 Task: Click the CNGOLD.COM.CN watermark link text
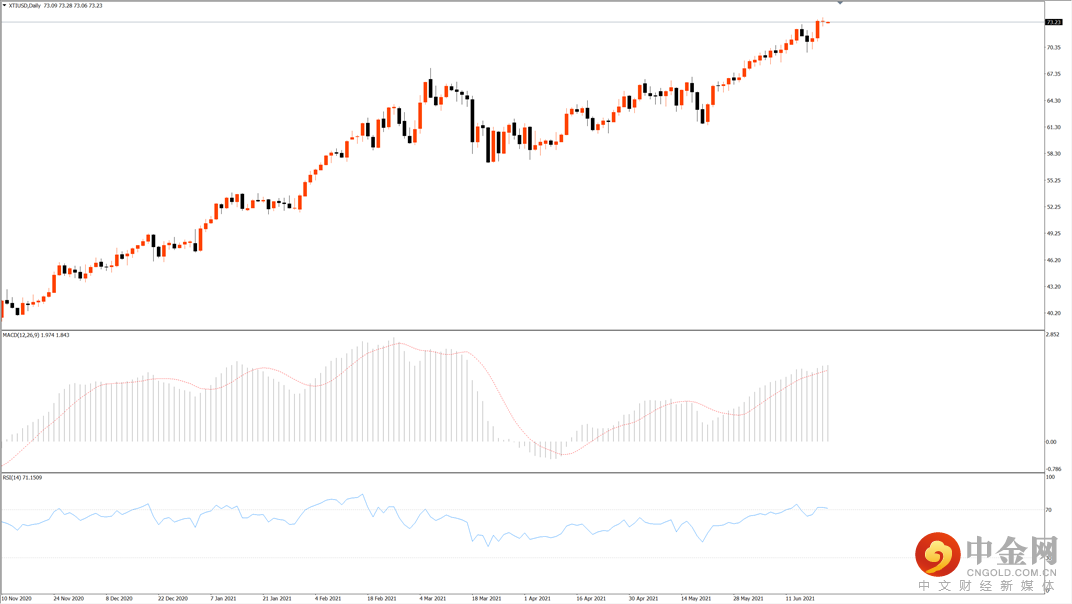tap(1012, 573)
